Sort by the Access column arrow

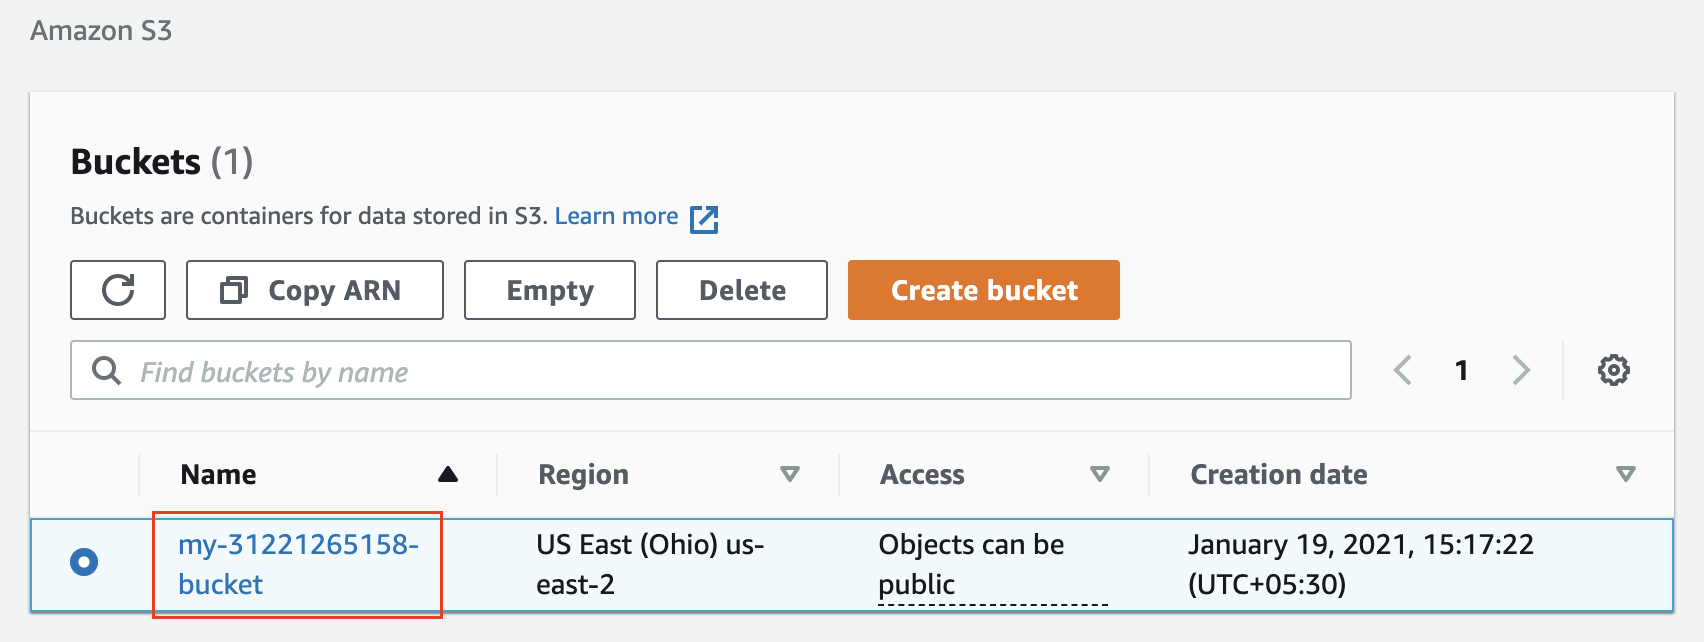1100,474
